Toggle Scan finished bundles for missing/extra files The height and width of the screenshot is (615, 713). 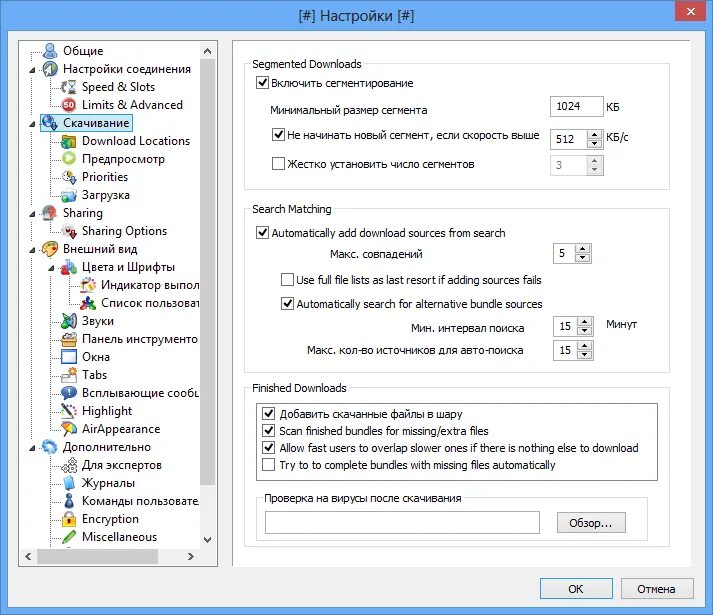269,430
